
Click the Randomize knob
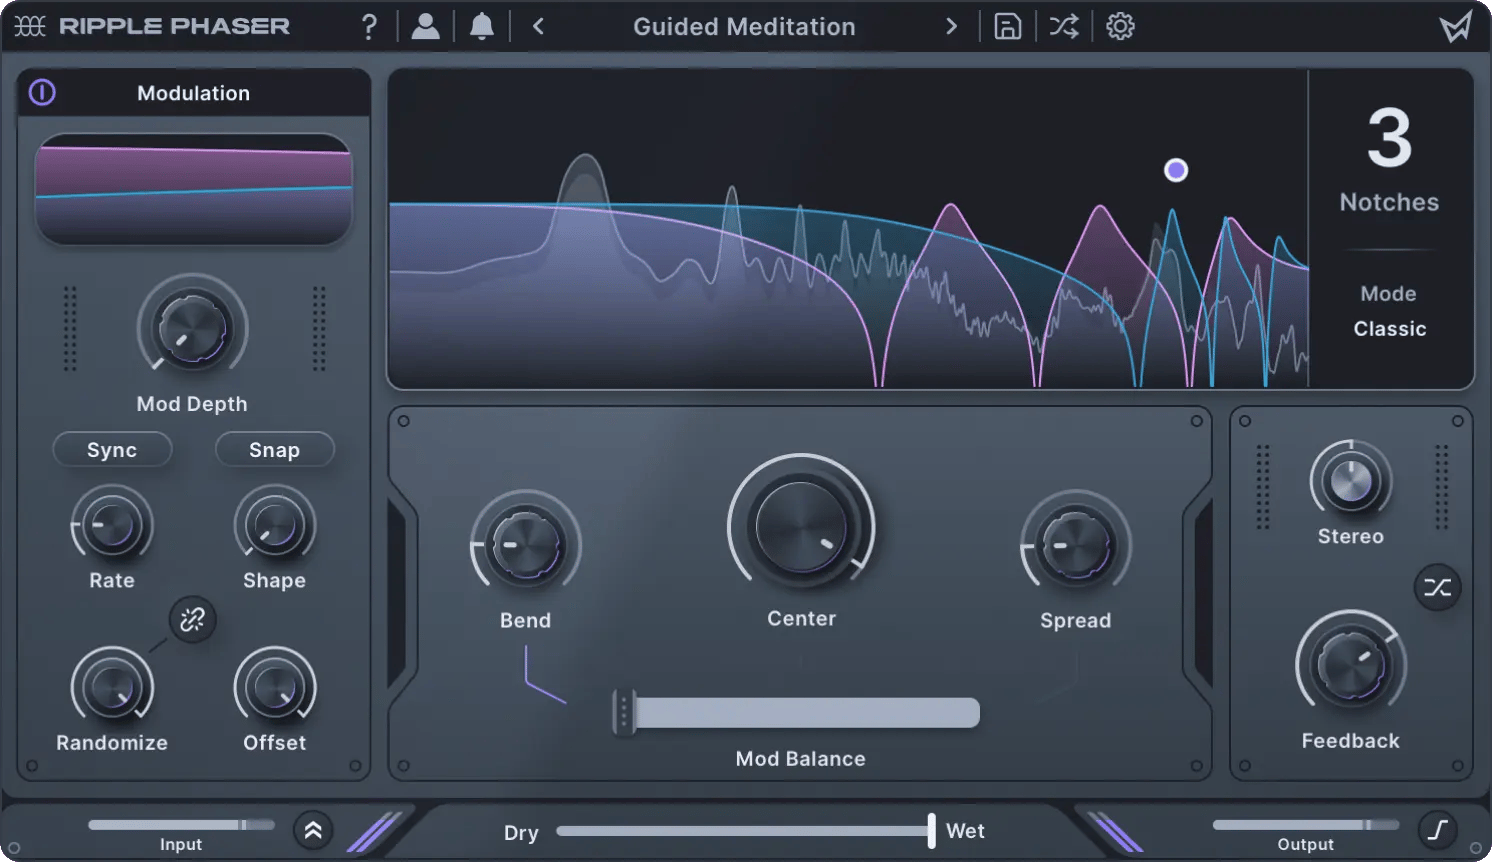pyautogui.click(x=112, y=687)
